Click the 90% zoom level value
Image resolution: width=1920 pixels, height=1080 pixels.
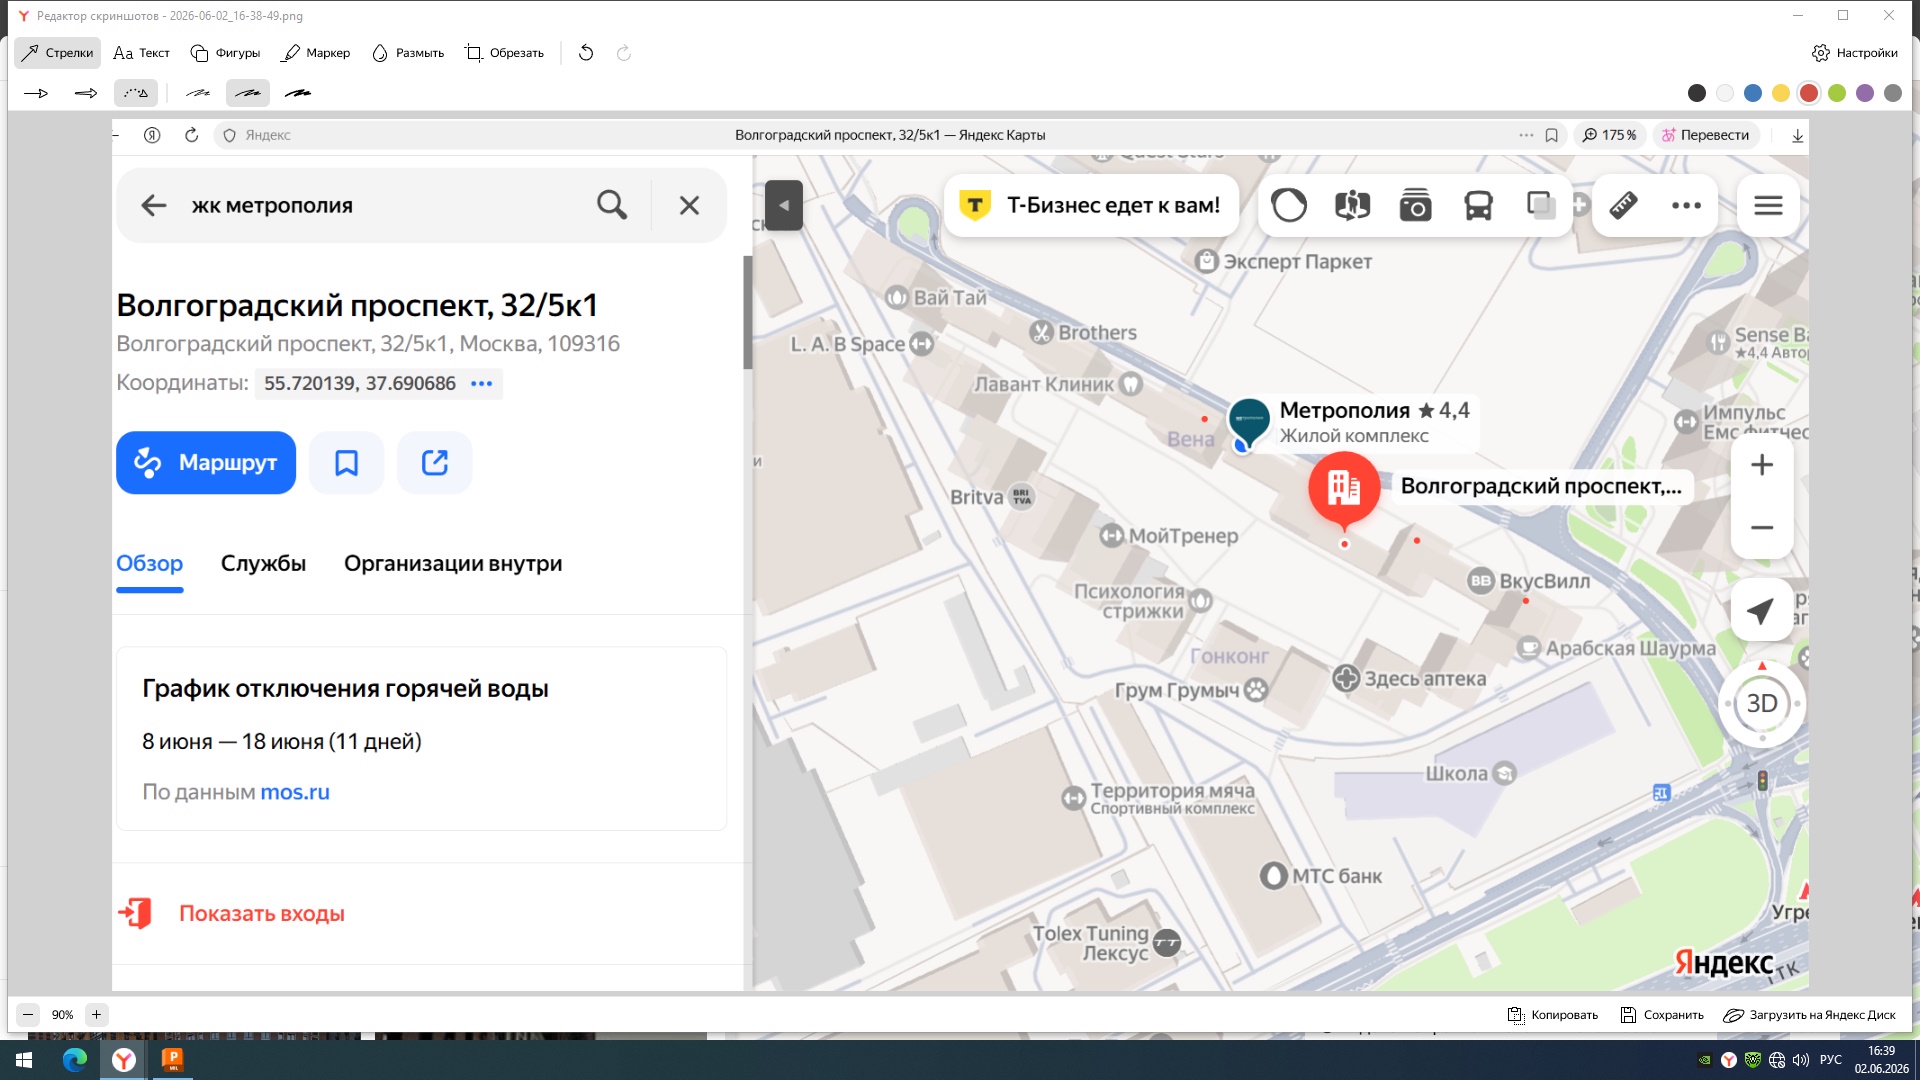pyautogui.click(x=62, y=1015)
